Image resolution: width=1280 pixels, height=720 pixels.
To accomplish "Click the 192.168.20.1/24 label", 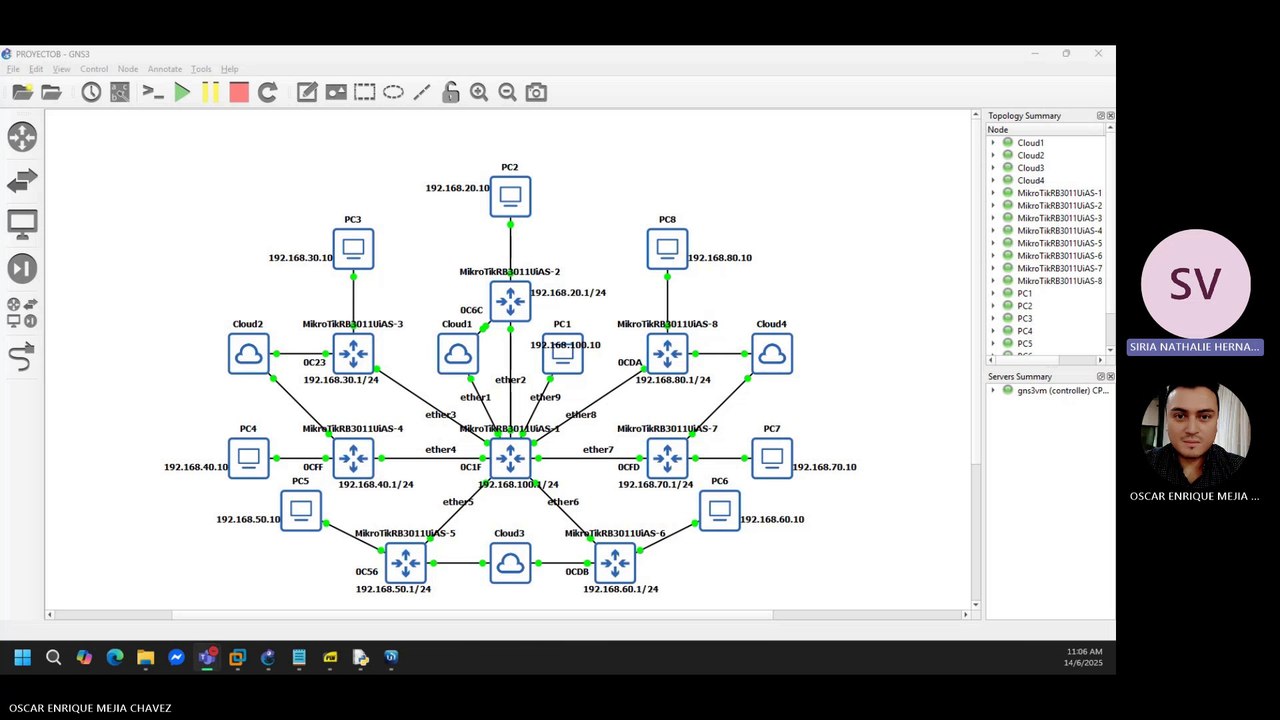I will 568,293.
